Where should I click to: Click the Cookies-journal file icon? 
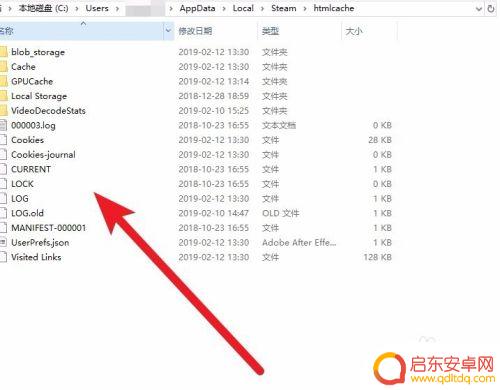3,155
